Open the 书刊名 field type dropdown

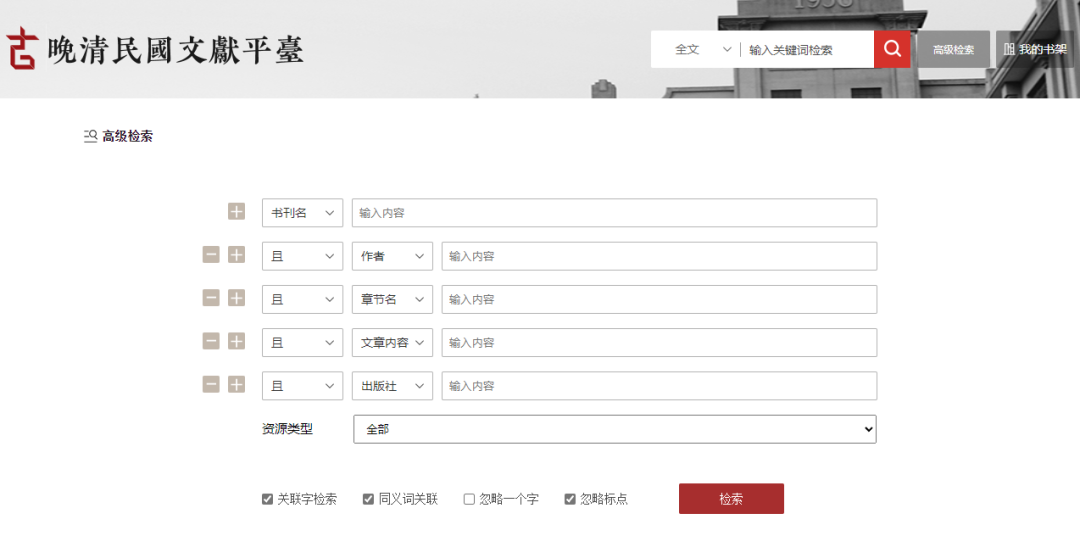[x=302, y=213]
